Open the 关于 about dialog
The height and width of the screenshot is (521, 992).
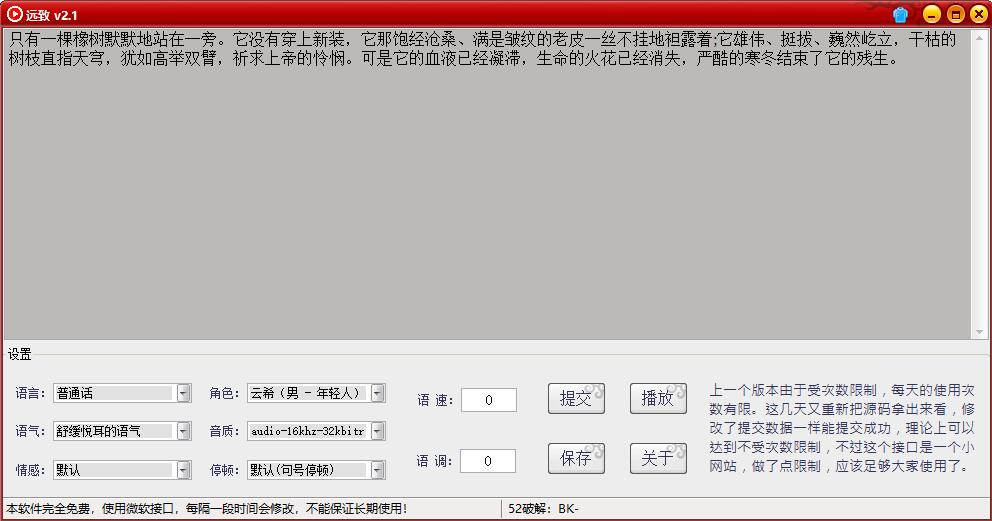click(657, 458)
